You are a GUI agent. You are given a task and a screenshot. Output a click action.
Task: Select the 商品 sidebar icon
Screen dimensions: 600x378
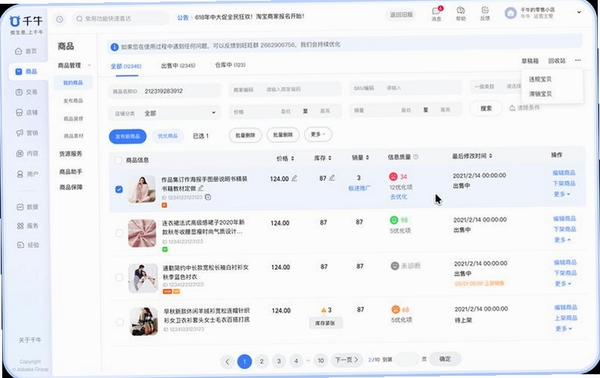point(19,72)
